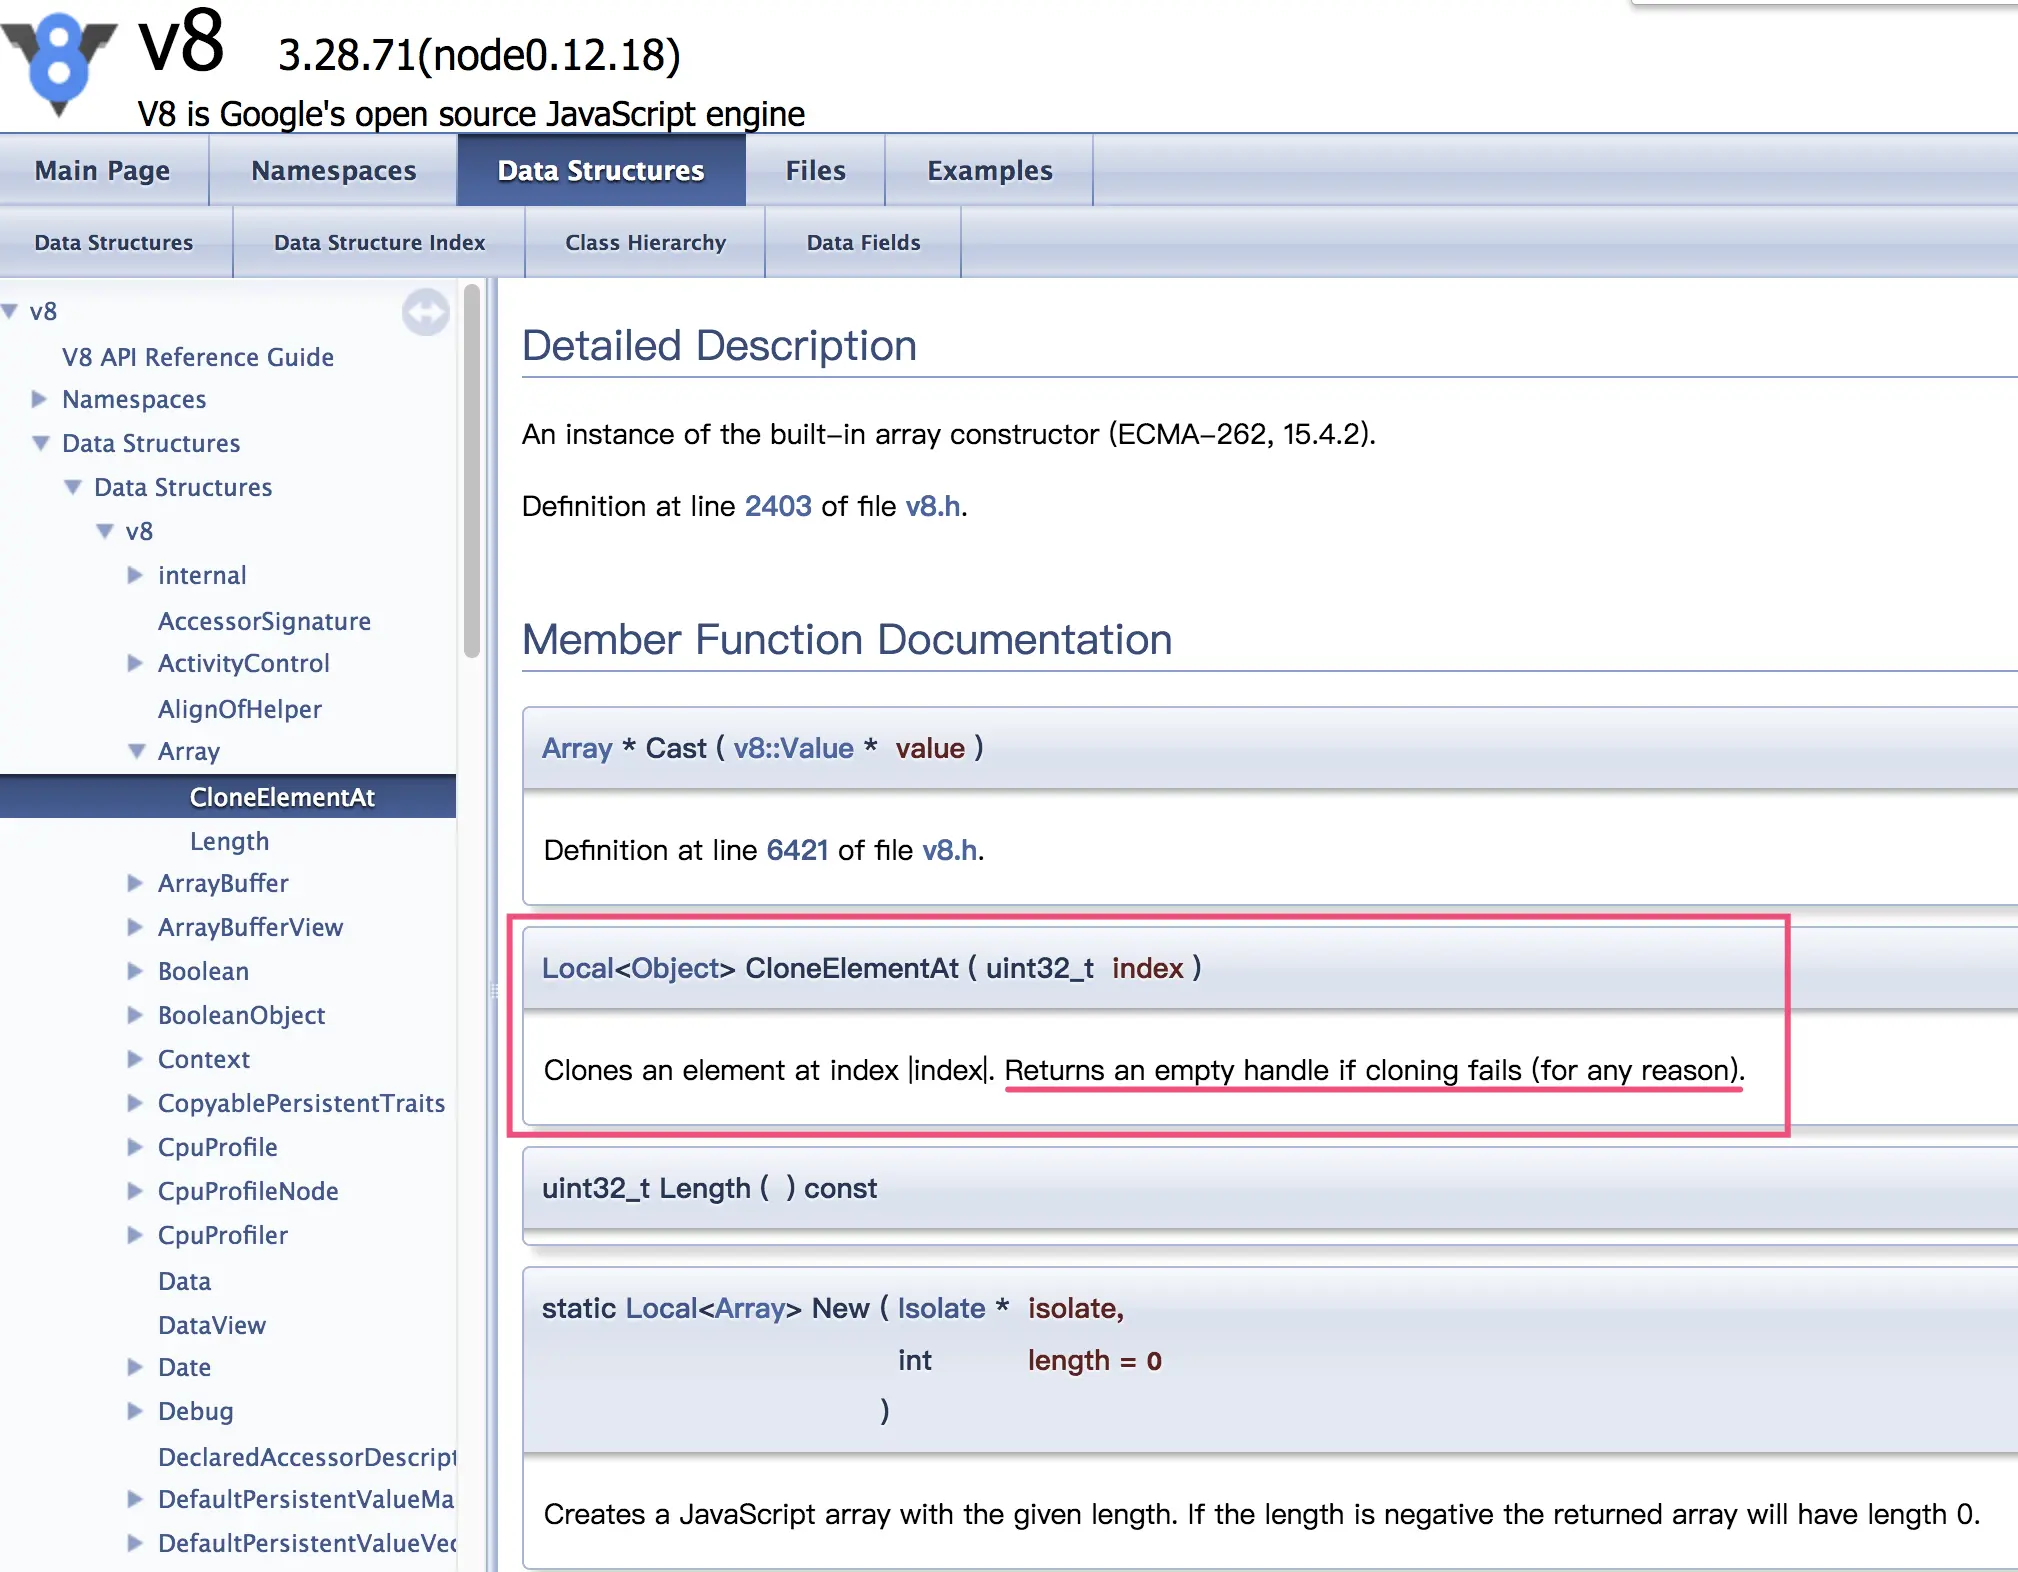Open the Namespaces tab
The width and height of the screenshot is (2018, 1572).
click(x=333, y=171)
